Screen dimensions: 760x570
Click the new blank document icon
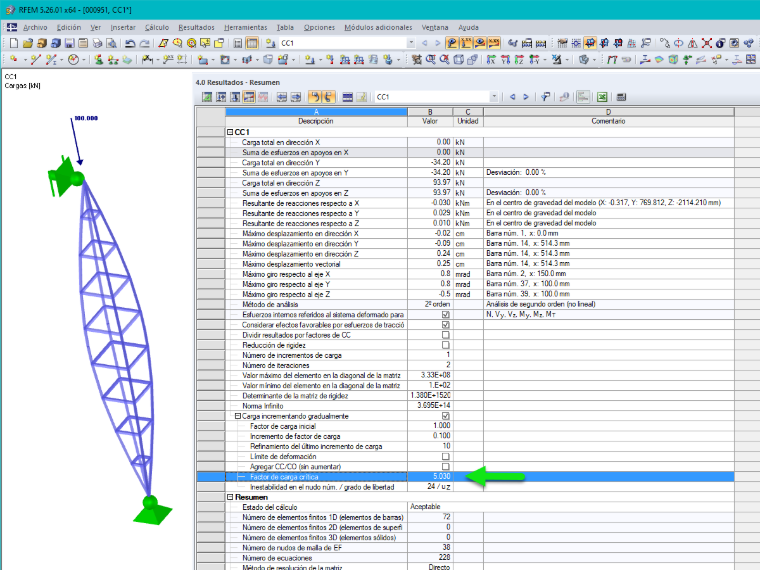tap(14, 43)
